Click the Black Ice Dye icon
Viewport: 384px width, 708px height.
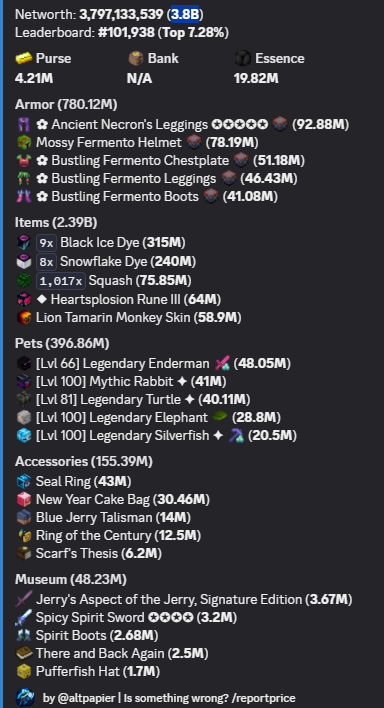click(x=23, y=242)
